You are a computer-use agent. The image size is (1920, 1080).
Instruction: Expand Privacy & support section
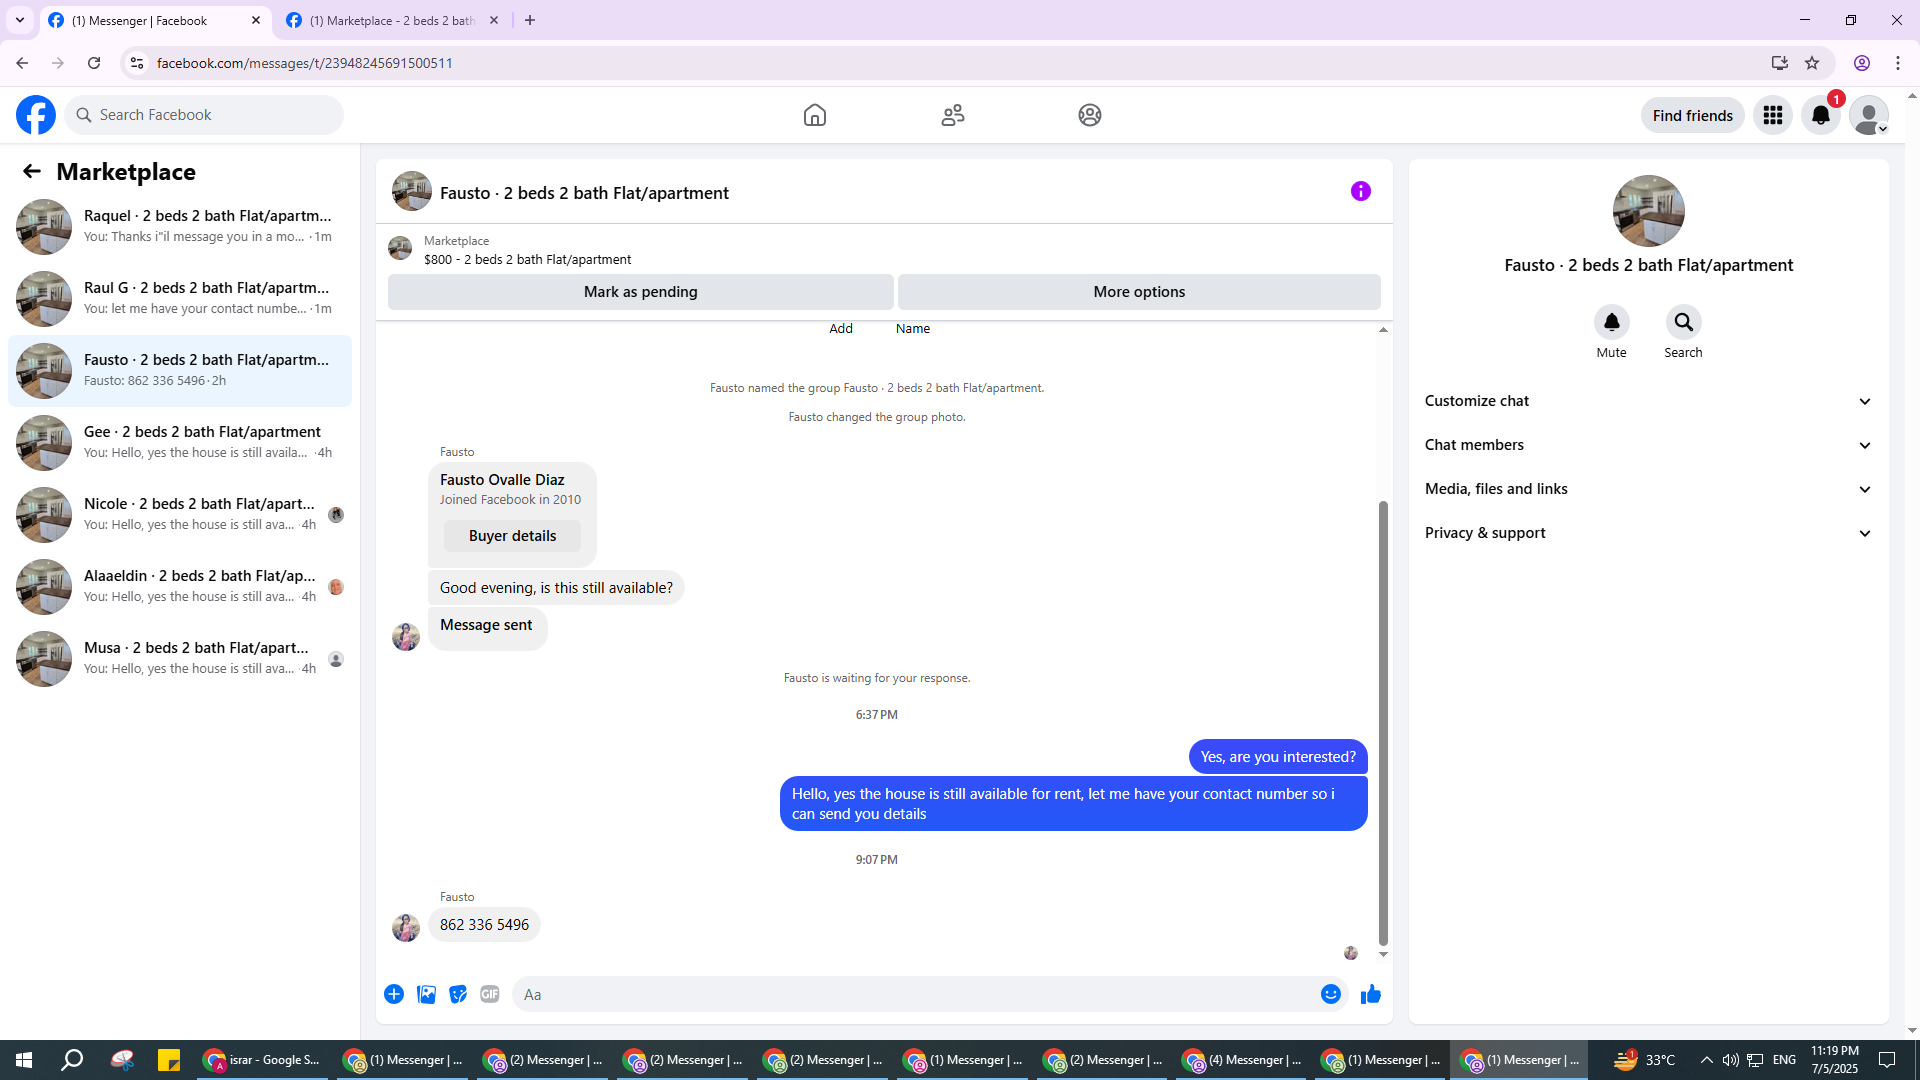1647,533
